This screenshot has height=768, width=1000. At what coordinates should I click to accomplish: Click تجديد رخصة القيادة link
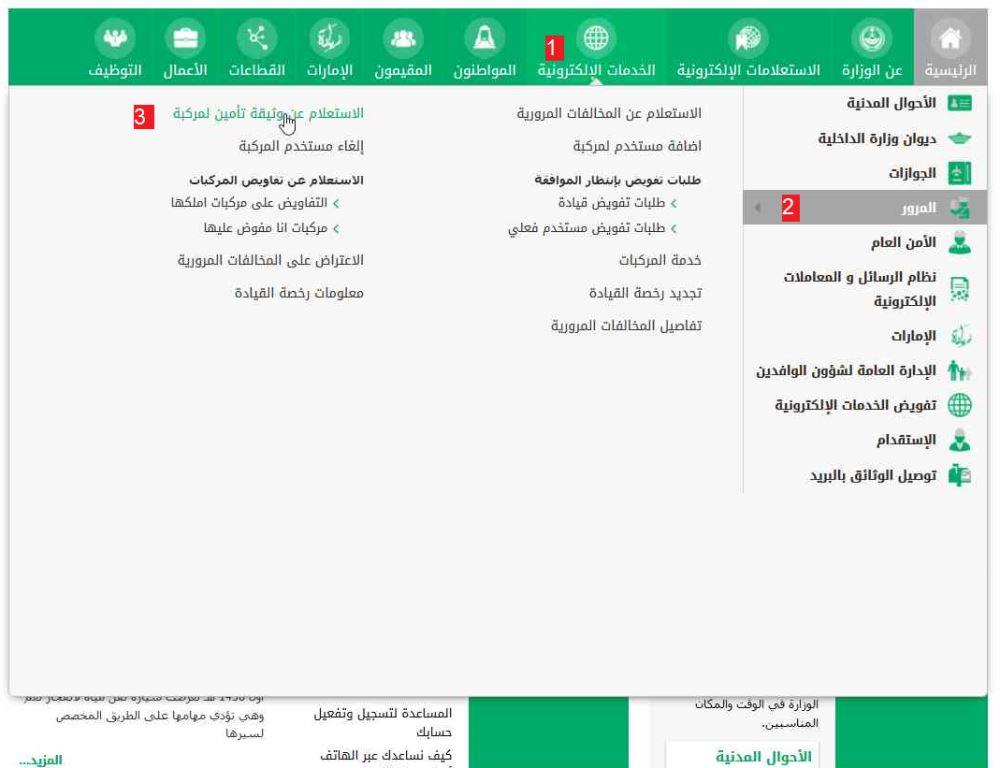tap(644, 293)
